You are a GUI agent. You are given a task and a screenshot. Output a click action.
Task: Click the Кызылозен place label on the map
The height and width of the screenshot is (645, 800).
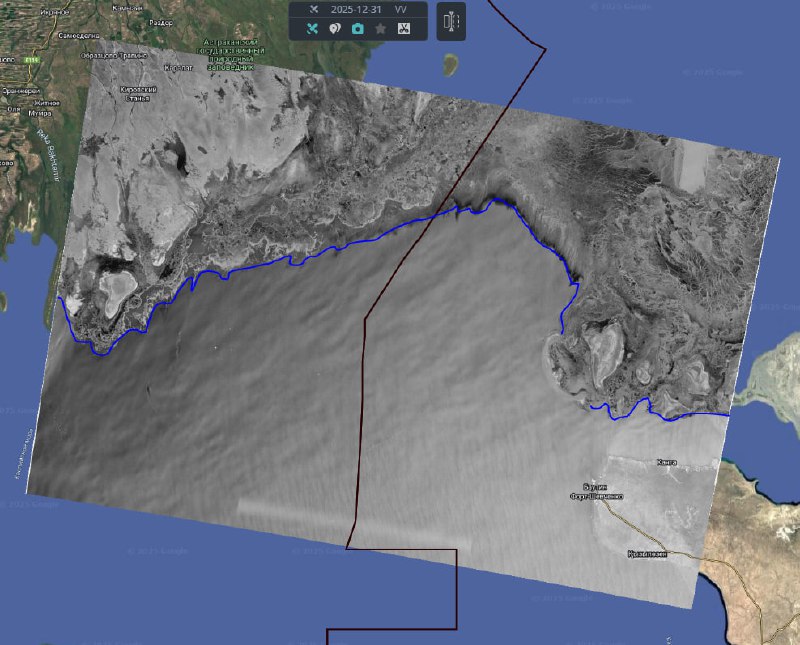pos(648,553)
